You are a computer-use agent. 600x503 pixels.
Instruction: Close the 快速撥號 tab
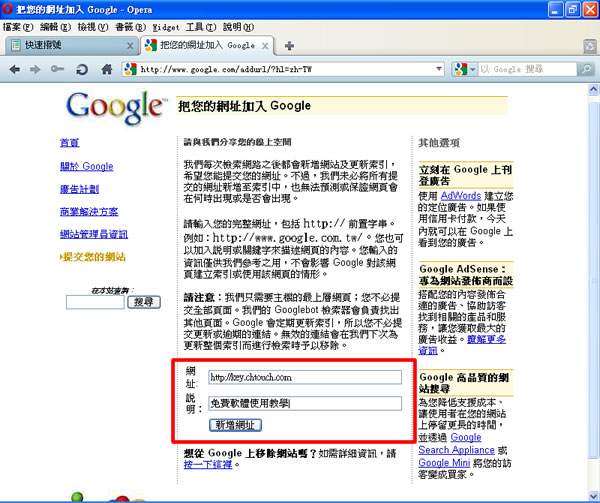pyautogui.click(x=130, y=46)
